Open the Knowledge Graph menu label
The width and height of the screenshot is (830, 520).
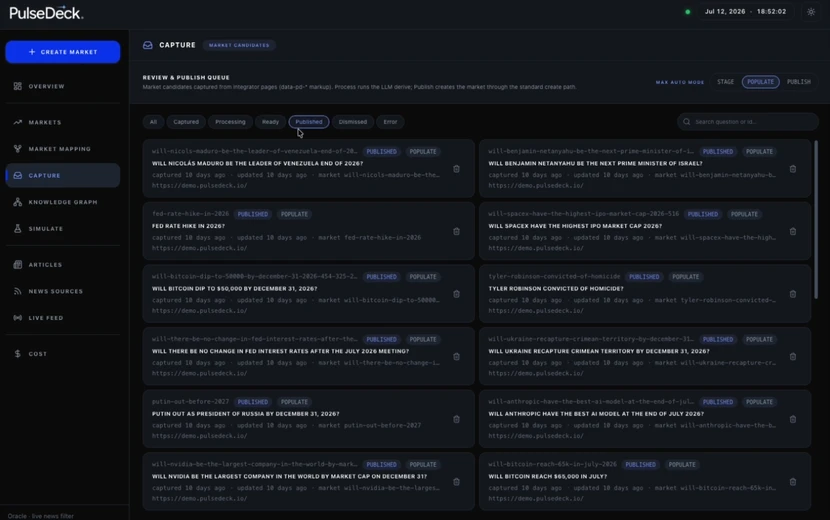click(63, 202)
